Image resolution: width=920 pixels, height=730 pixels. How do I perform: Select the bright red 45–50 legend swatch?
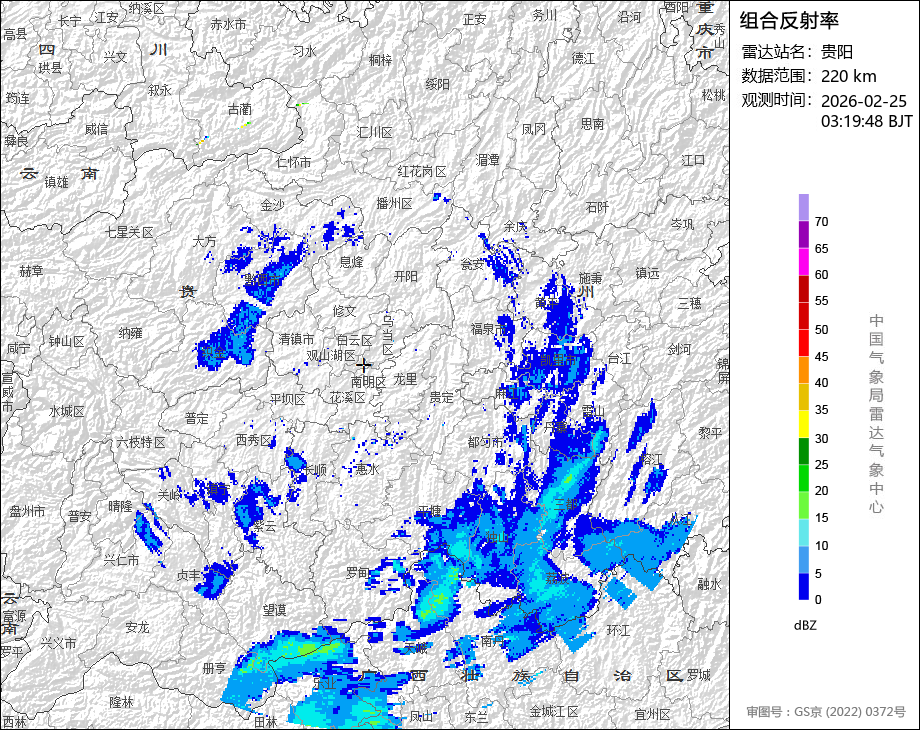804,343
